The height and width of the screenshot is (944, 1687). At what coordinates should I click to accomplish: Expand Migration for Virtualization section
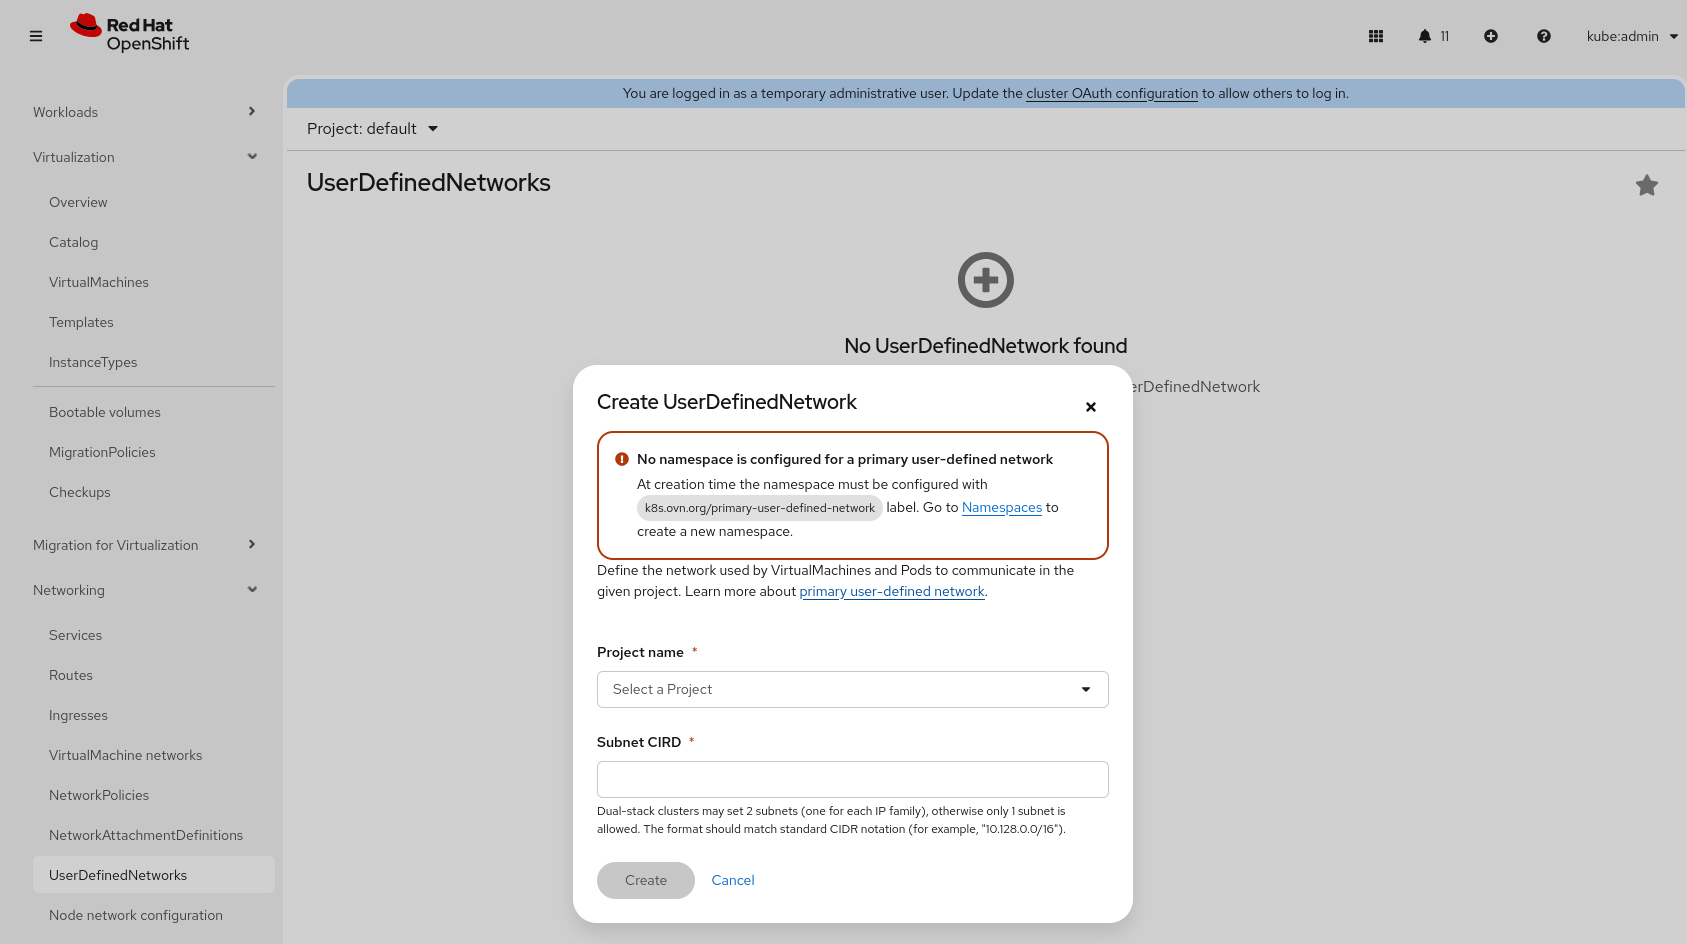tap(145, 545)
